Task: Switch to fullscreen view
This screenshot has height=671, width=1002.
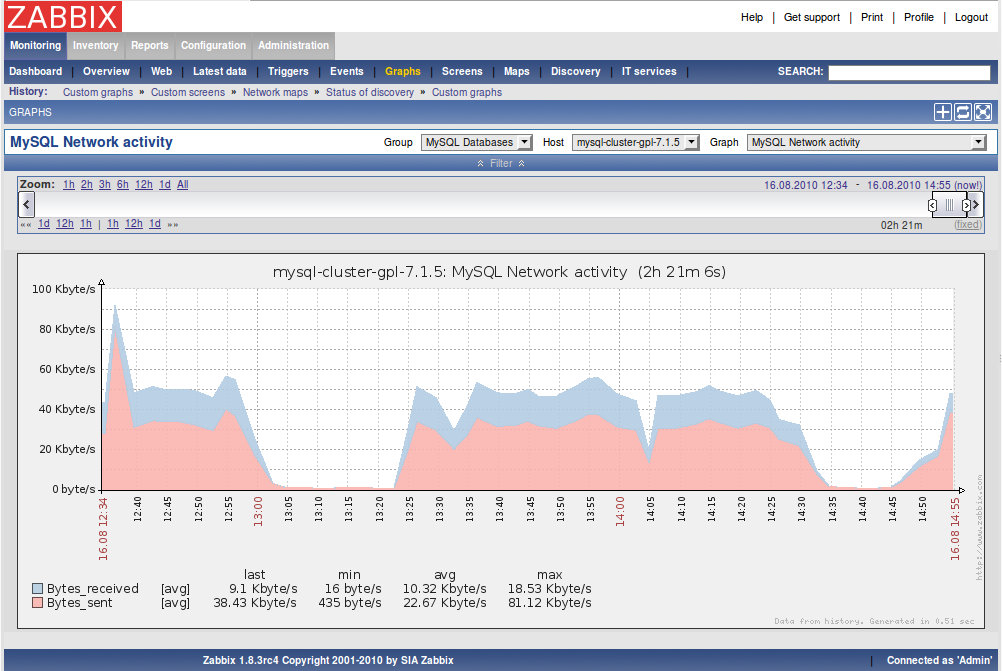Action: (x=982, y=112)
